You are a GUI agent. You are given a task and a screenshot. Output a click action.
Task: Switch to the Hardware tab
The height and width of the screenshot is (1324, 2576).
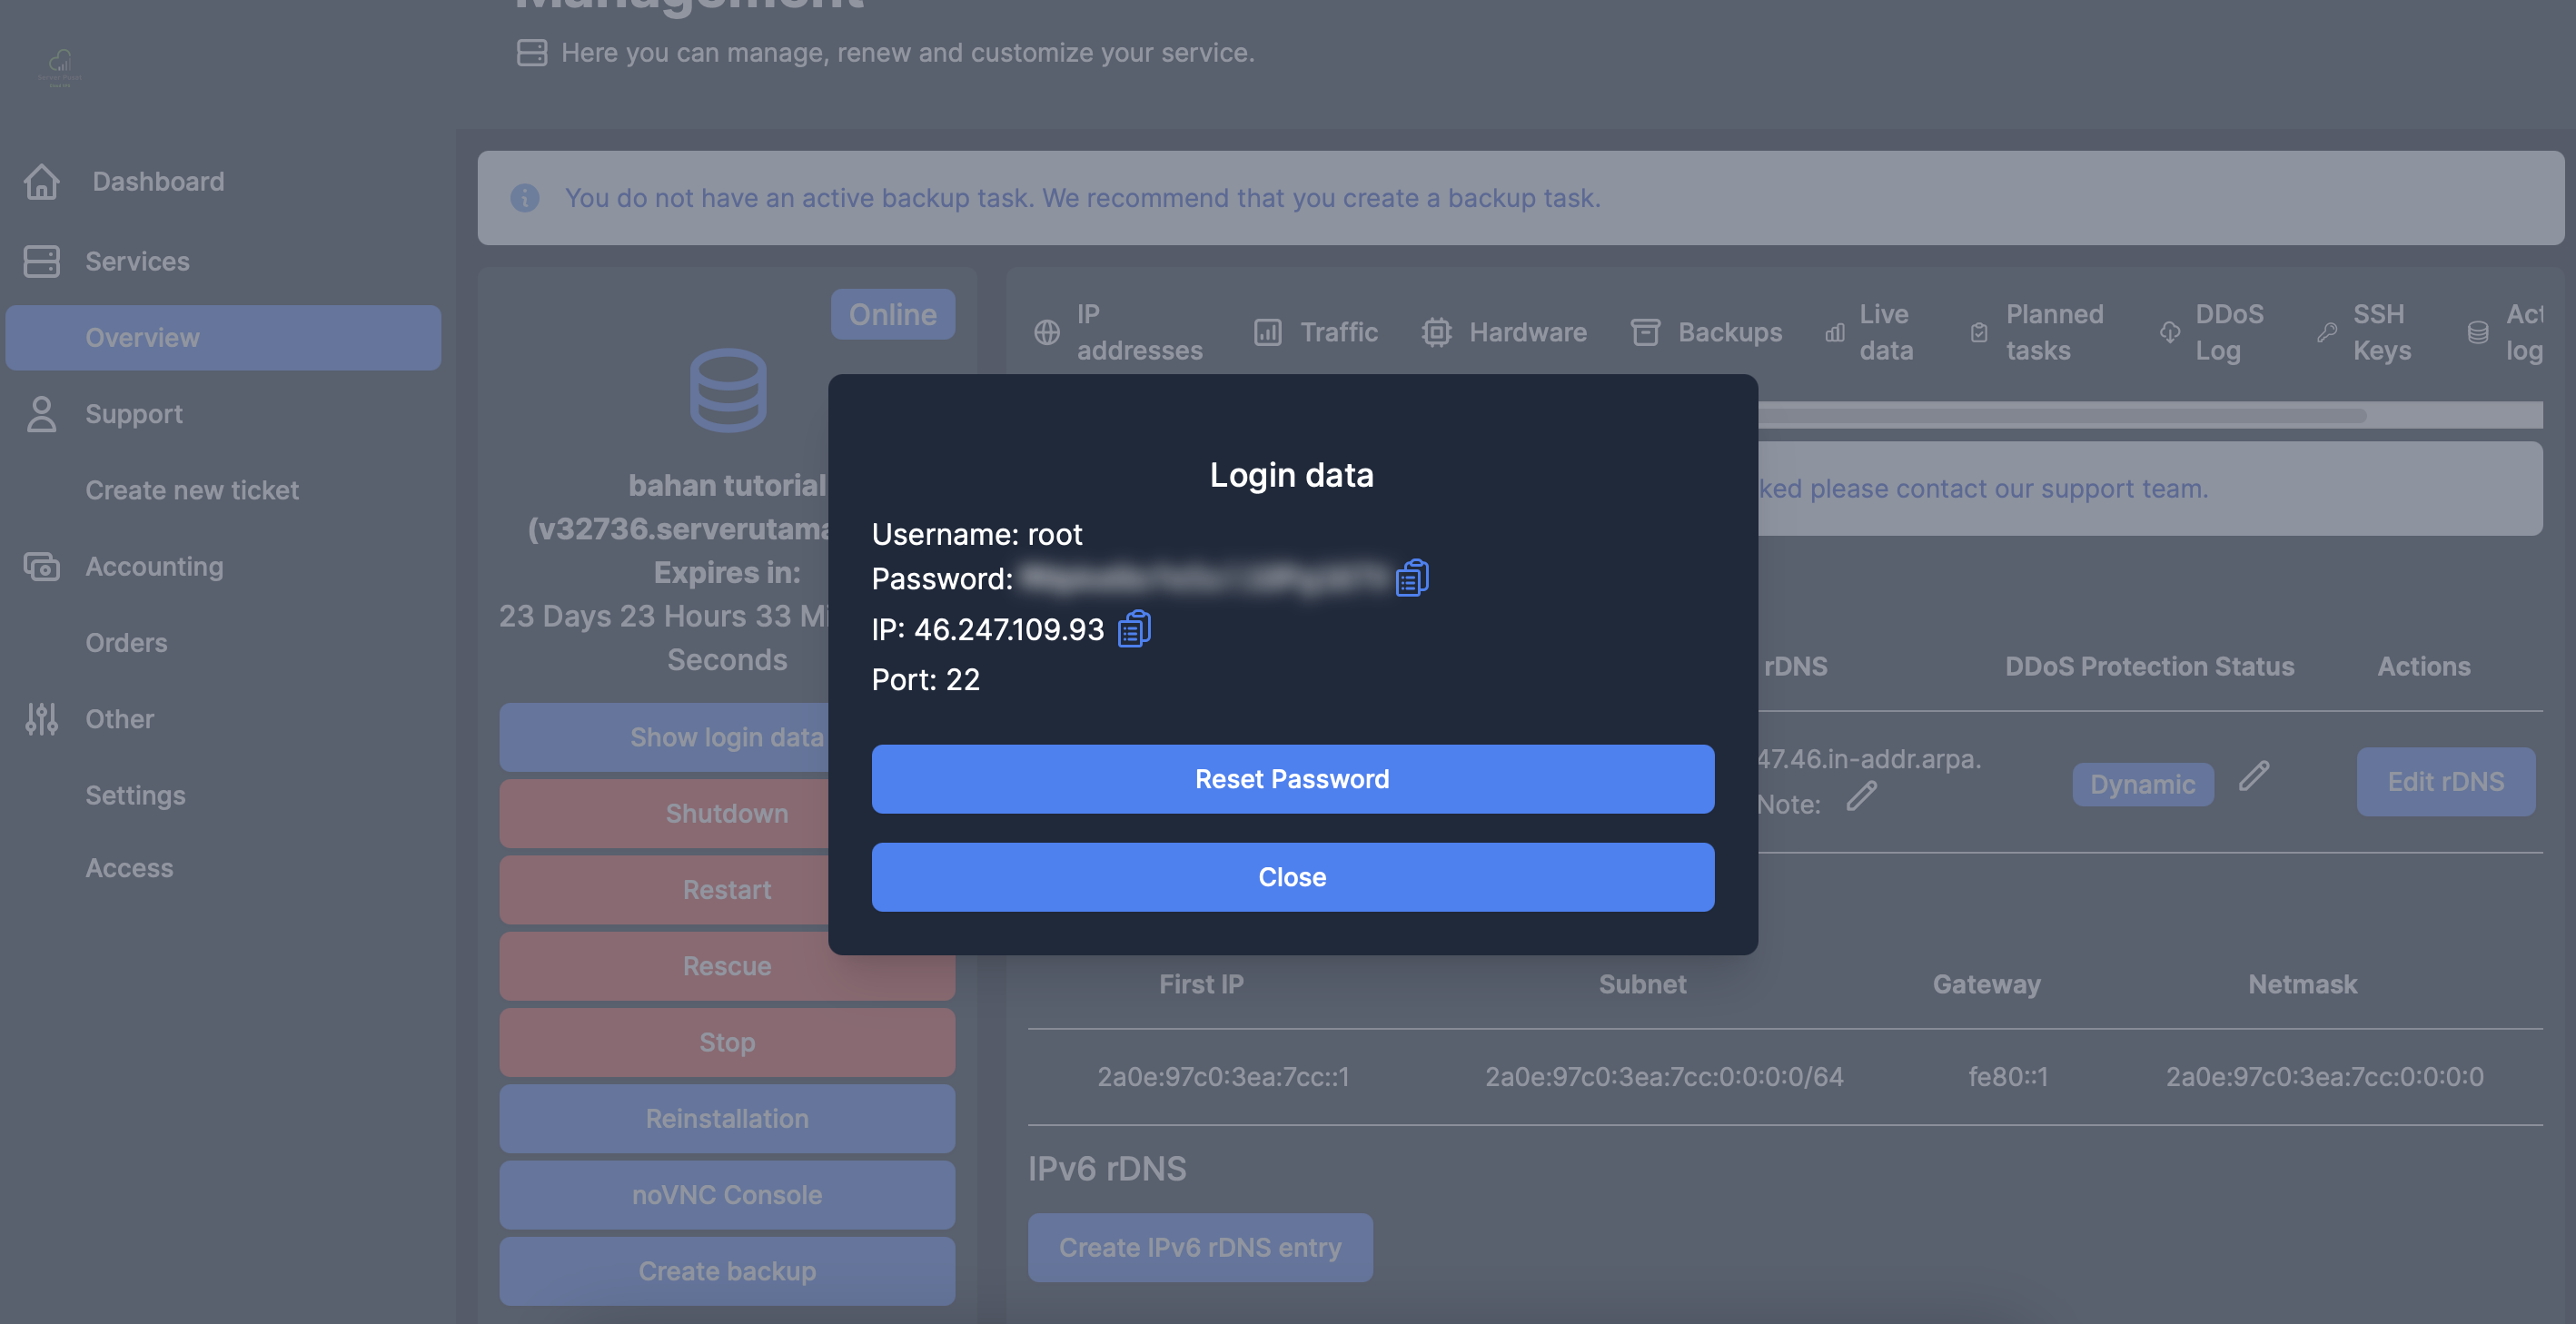[1527, 333]
